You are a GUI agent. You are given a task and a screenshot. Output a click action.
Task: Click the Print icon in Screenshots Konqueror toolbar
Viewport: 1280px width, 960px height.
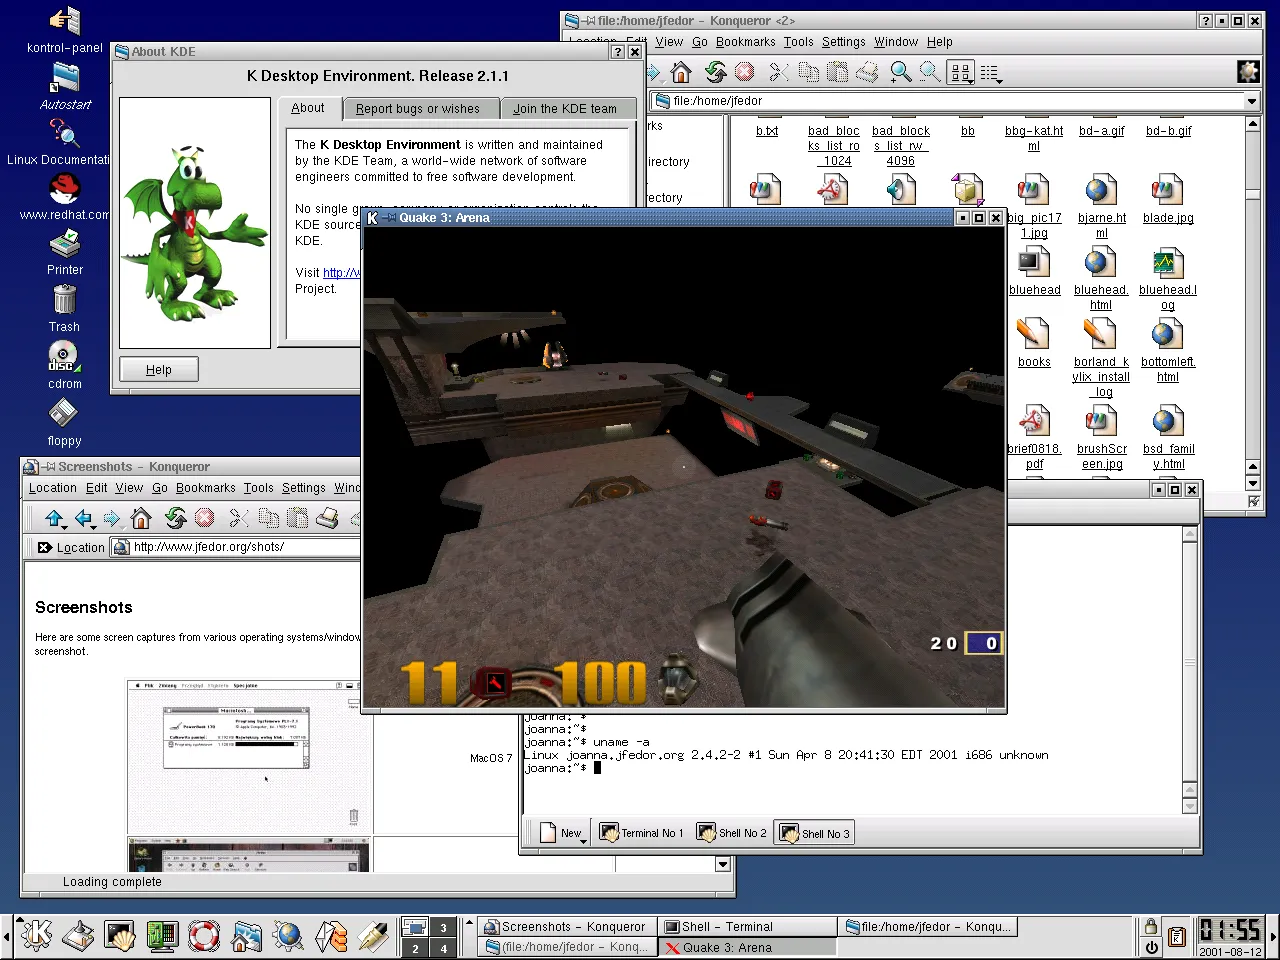tap(327, 518)
